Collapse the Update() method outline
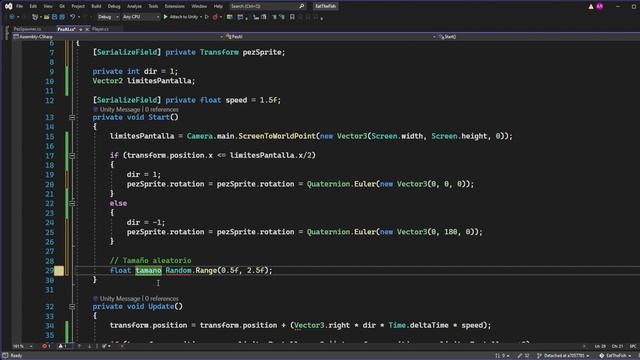The width and height of the screenshot is (640, 360). click(x=72, y=307)
